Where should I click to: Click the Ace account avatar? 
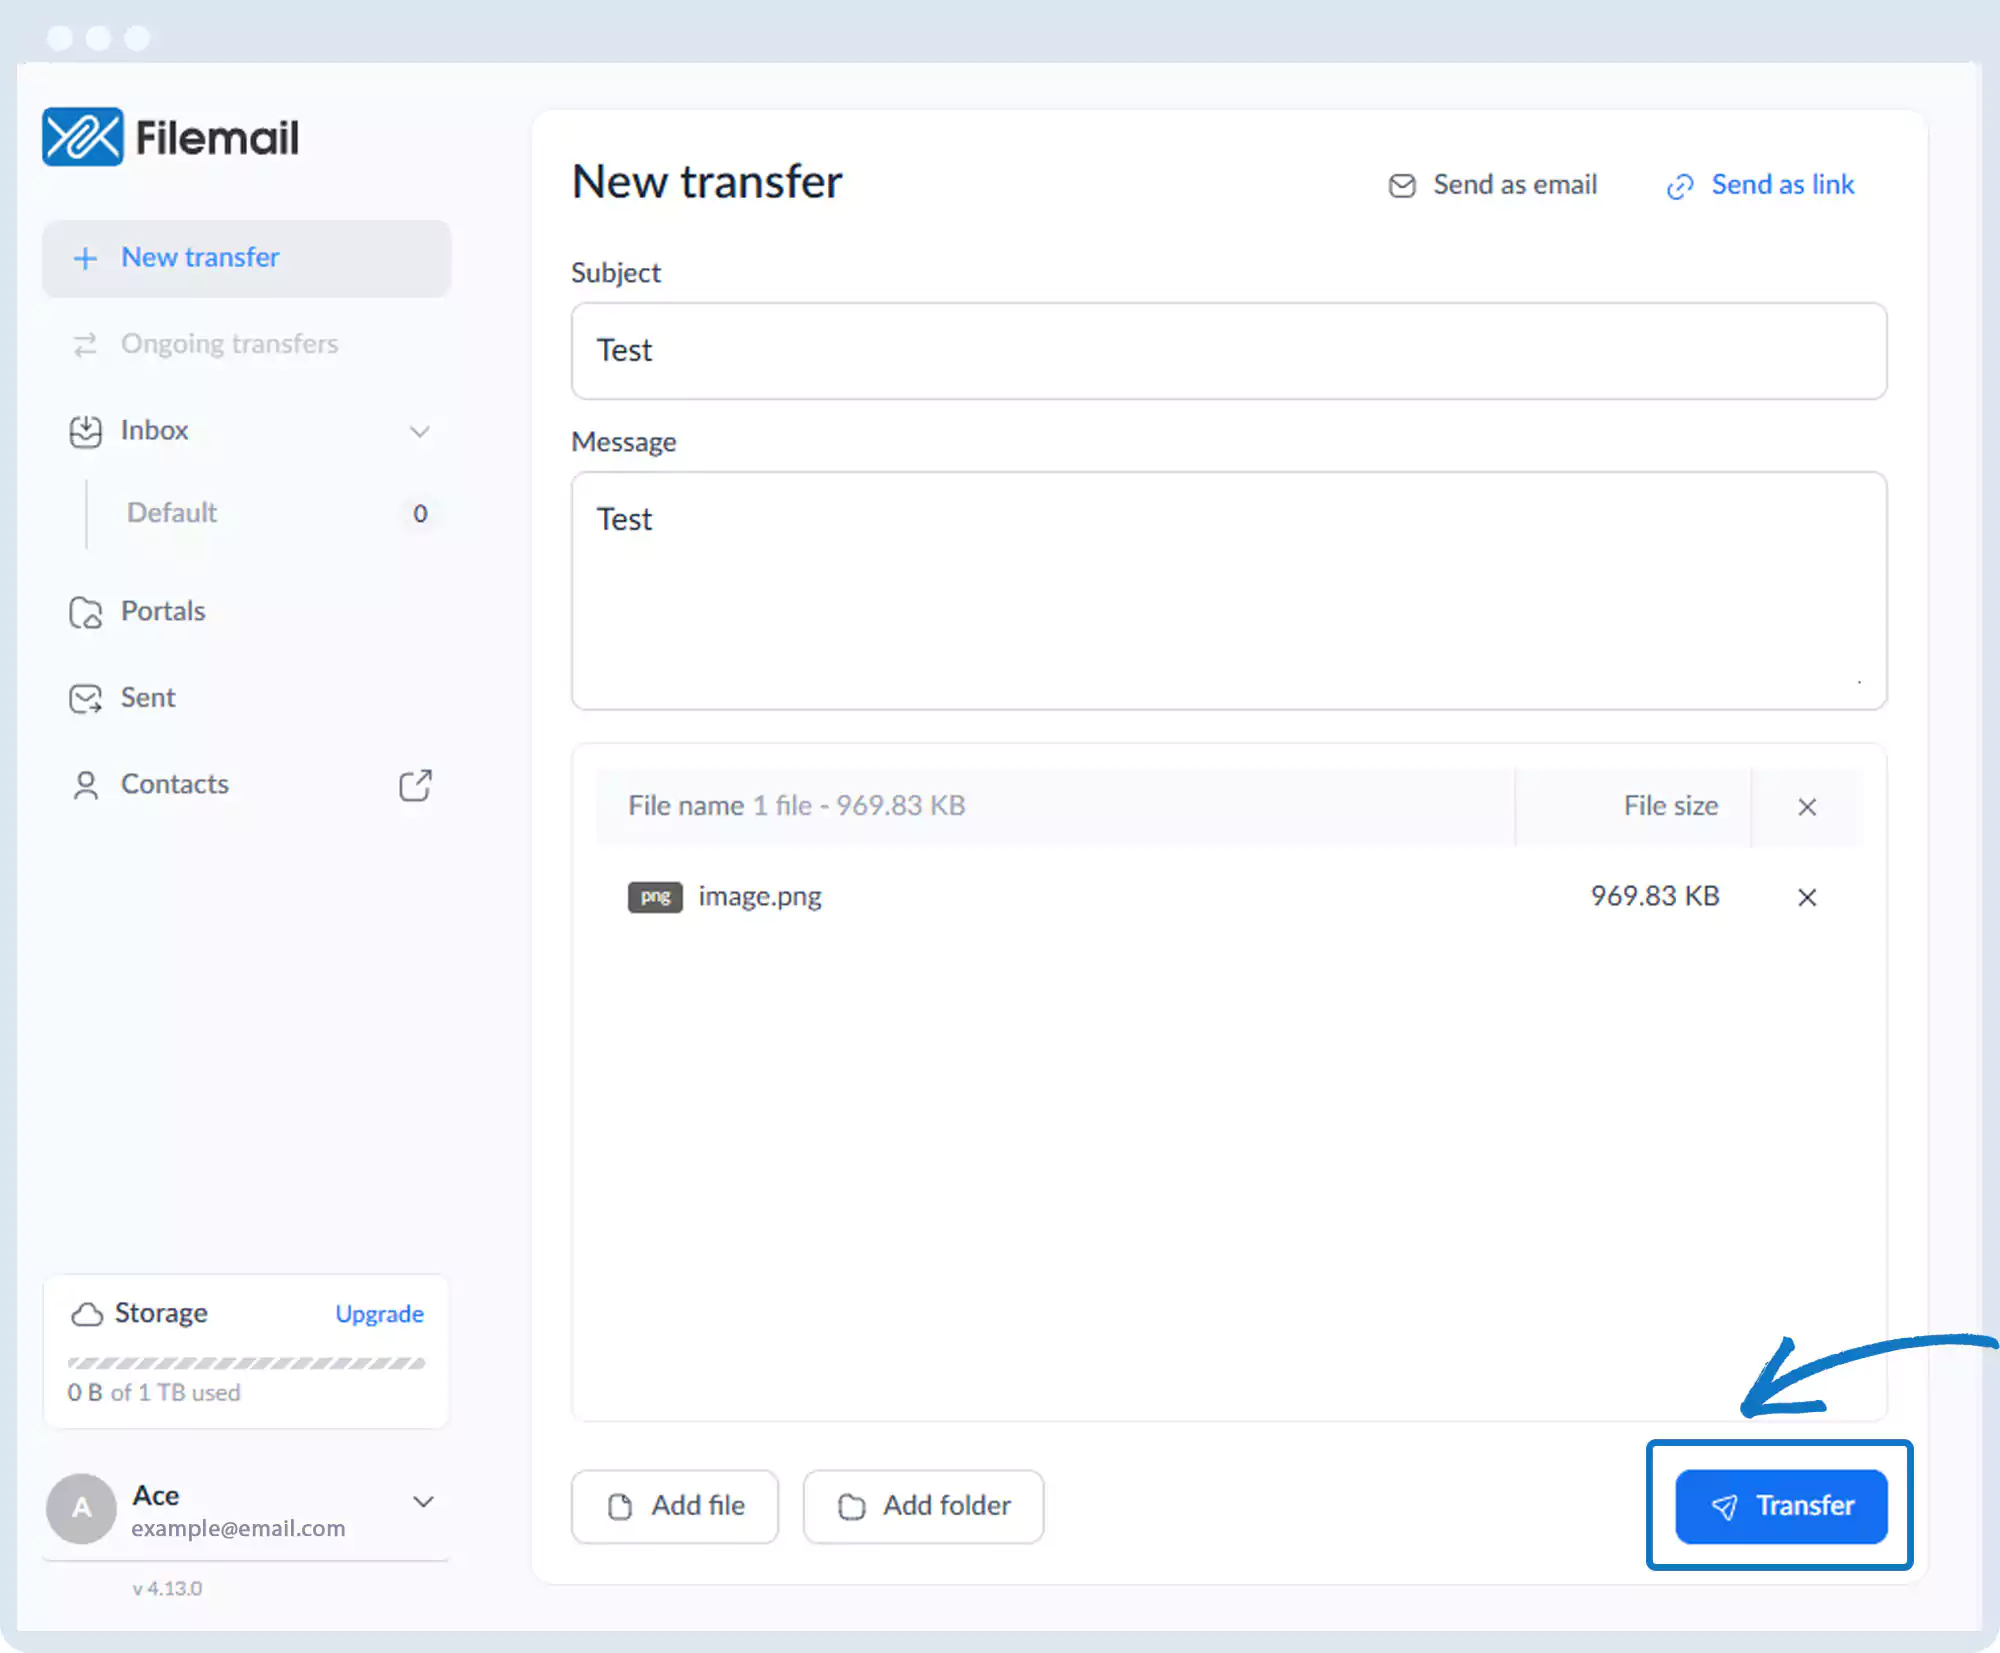click(81, 1508)
